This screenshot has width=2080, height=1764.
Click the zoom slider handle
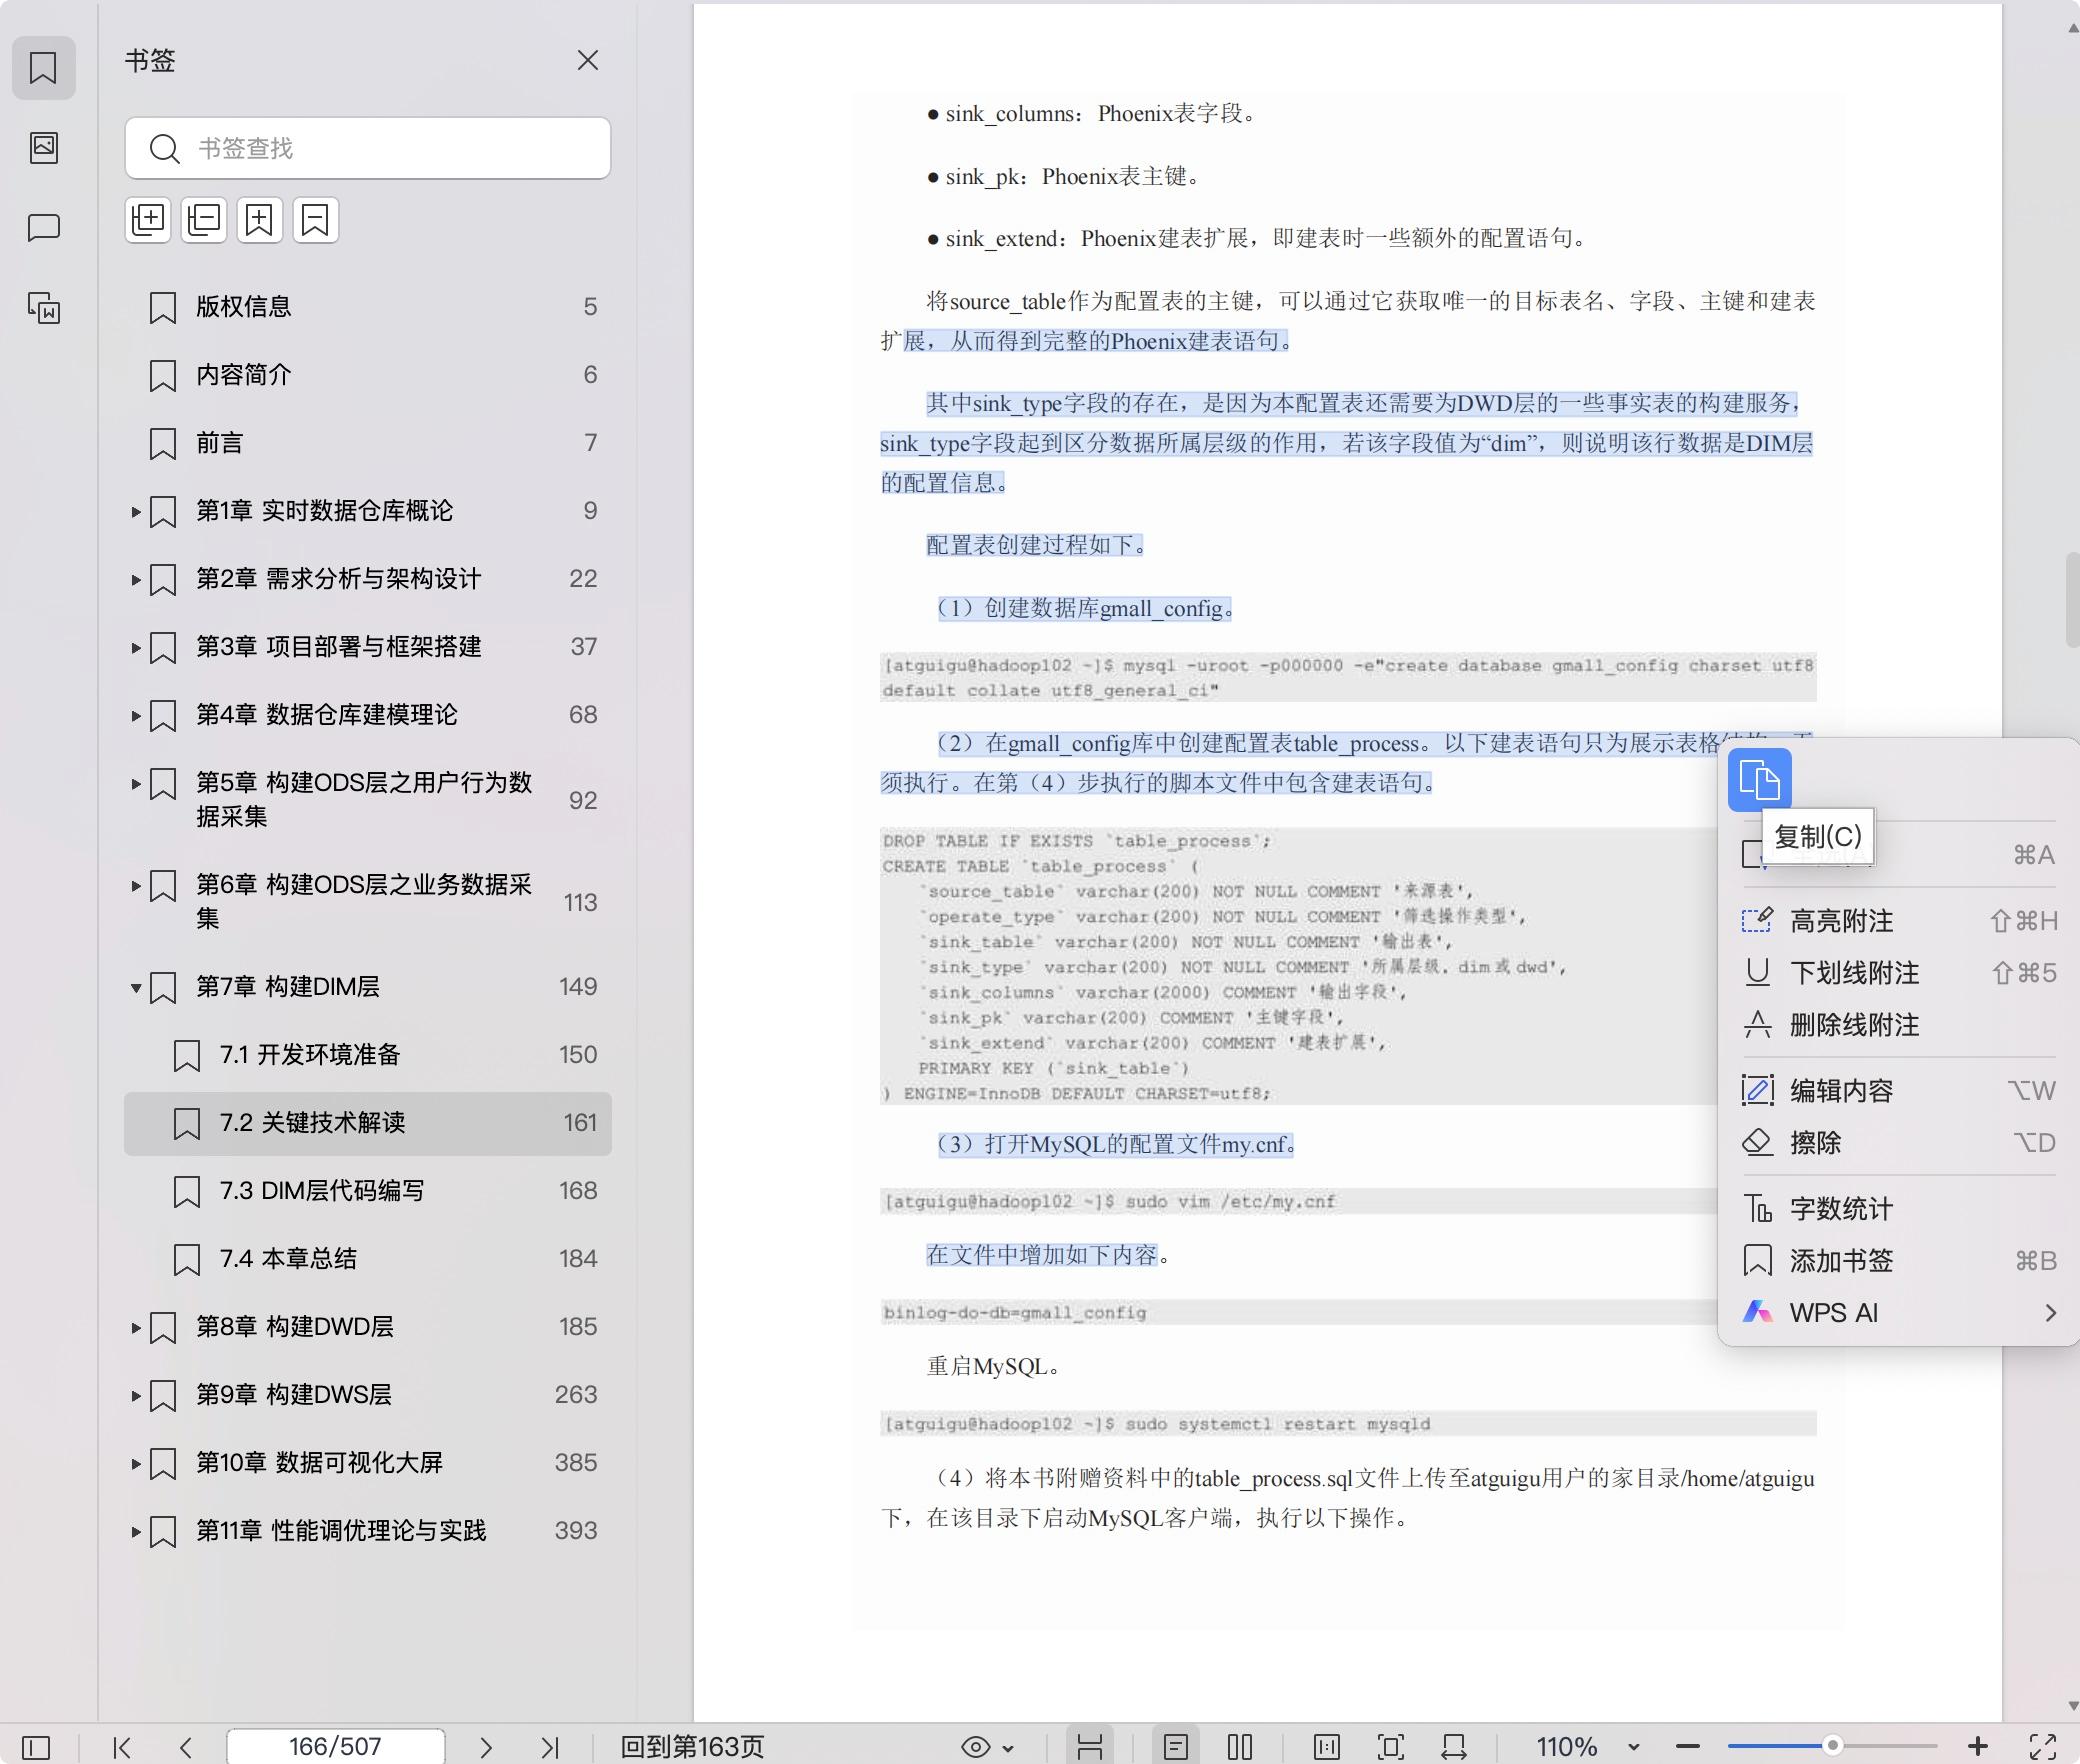1832,1745
